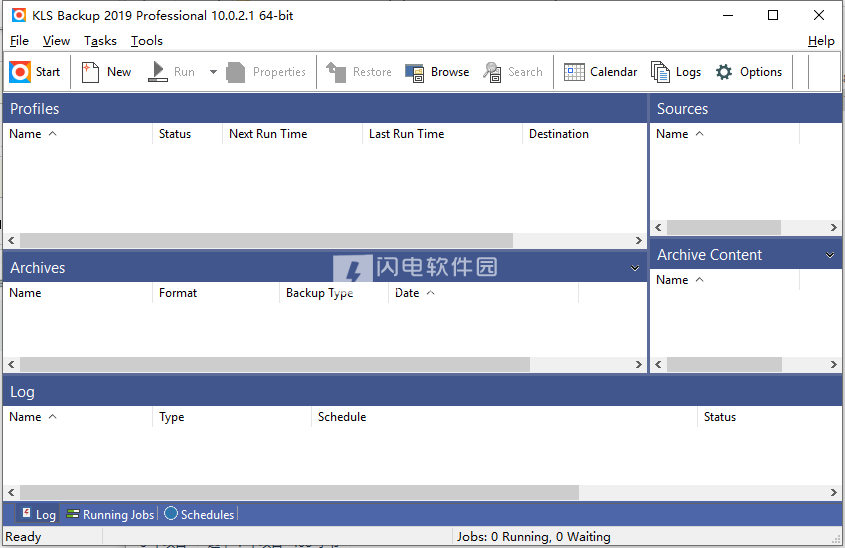Image resolution: width=845 pixels, height=548 pixels.
Task: Sort Log by Status column
Action: [770, 417]
